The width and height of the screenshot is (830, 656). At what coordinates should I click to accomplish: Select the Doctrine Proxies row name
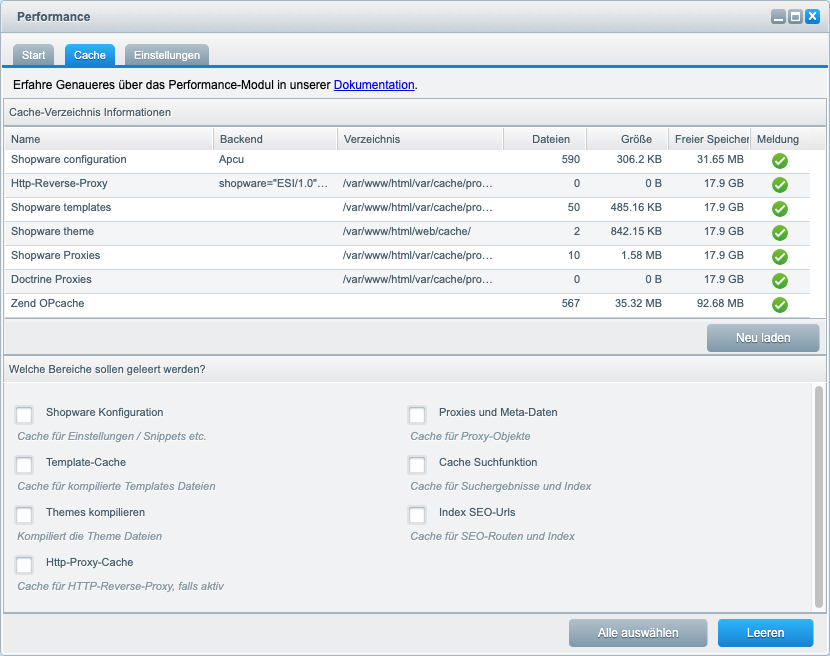pos(51,279)
